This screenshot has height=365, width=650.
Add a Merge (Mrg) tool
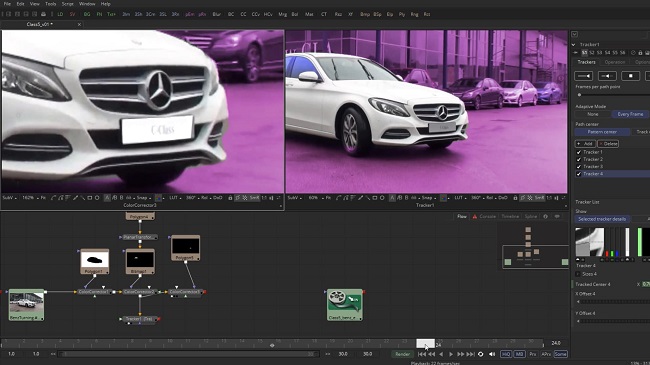[283, 14]
